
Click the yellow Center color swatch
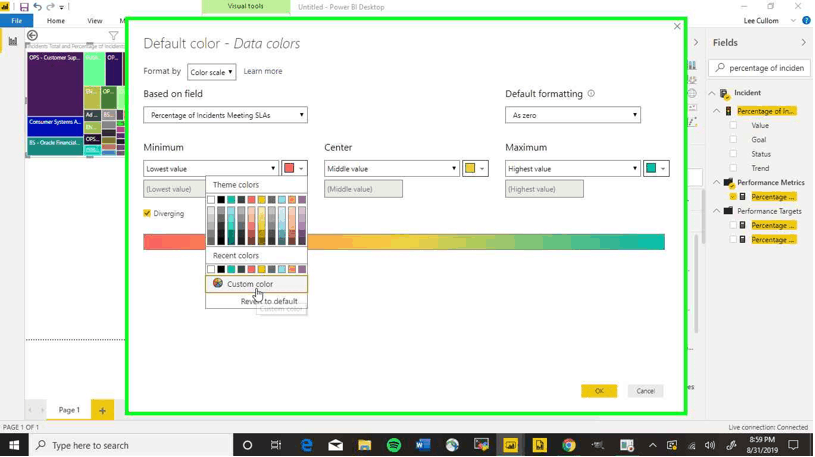(470, 169)
